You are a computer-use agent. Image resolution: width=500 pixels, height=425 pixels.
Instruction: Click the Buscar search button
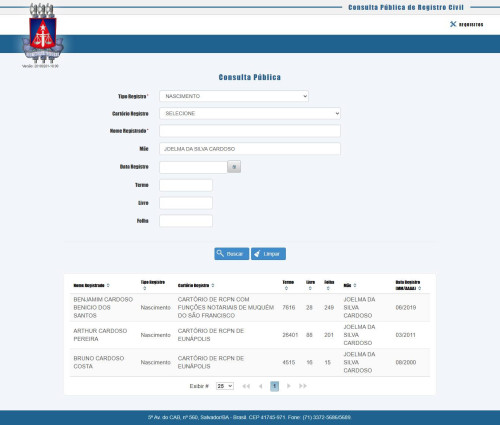pyautogui.click(x=231, y=254)
